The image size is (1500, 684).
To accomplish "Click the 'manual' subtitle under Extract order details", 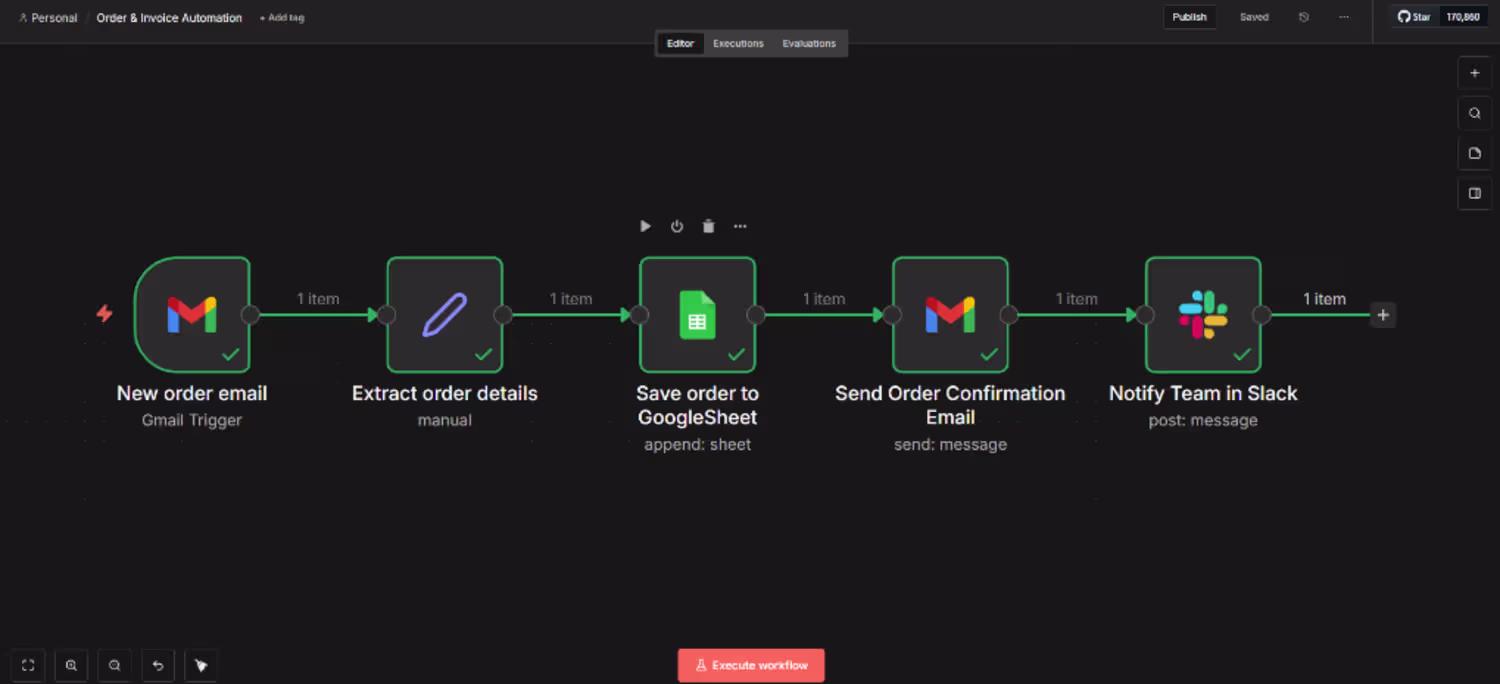I will point(445,420).
